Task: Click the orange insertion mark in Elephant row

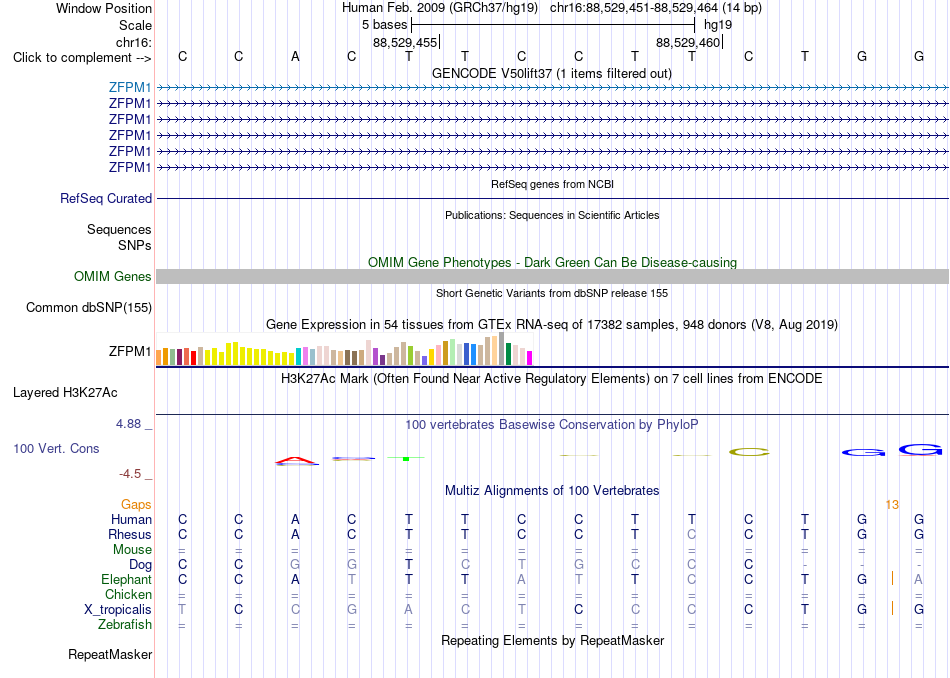Action: coord(892,578)
